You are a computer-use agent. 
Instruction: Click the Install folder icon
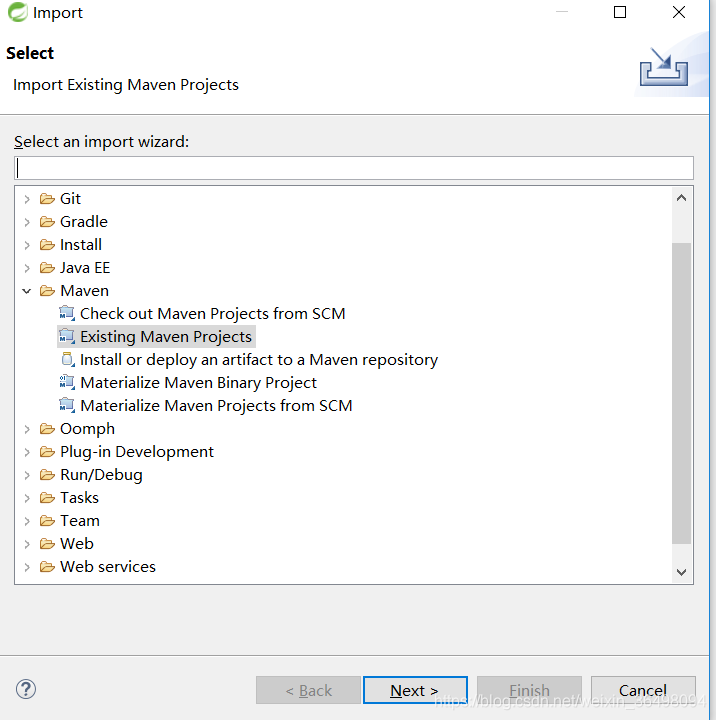47,245
